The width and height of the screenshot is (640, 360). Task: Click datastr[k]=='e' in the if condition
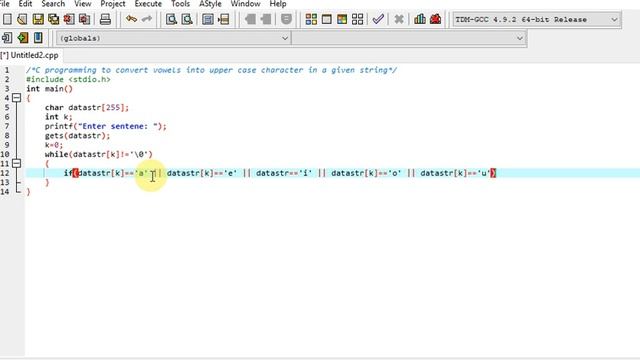[202, 173]
